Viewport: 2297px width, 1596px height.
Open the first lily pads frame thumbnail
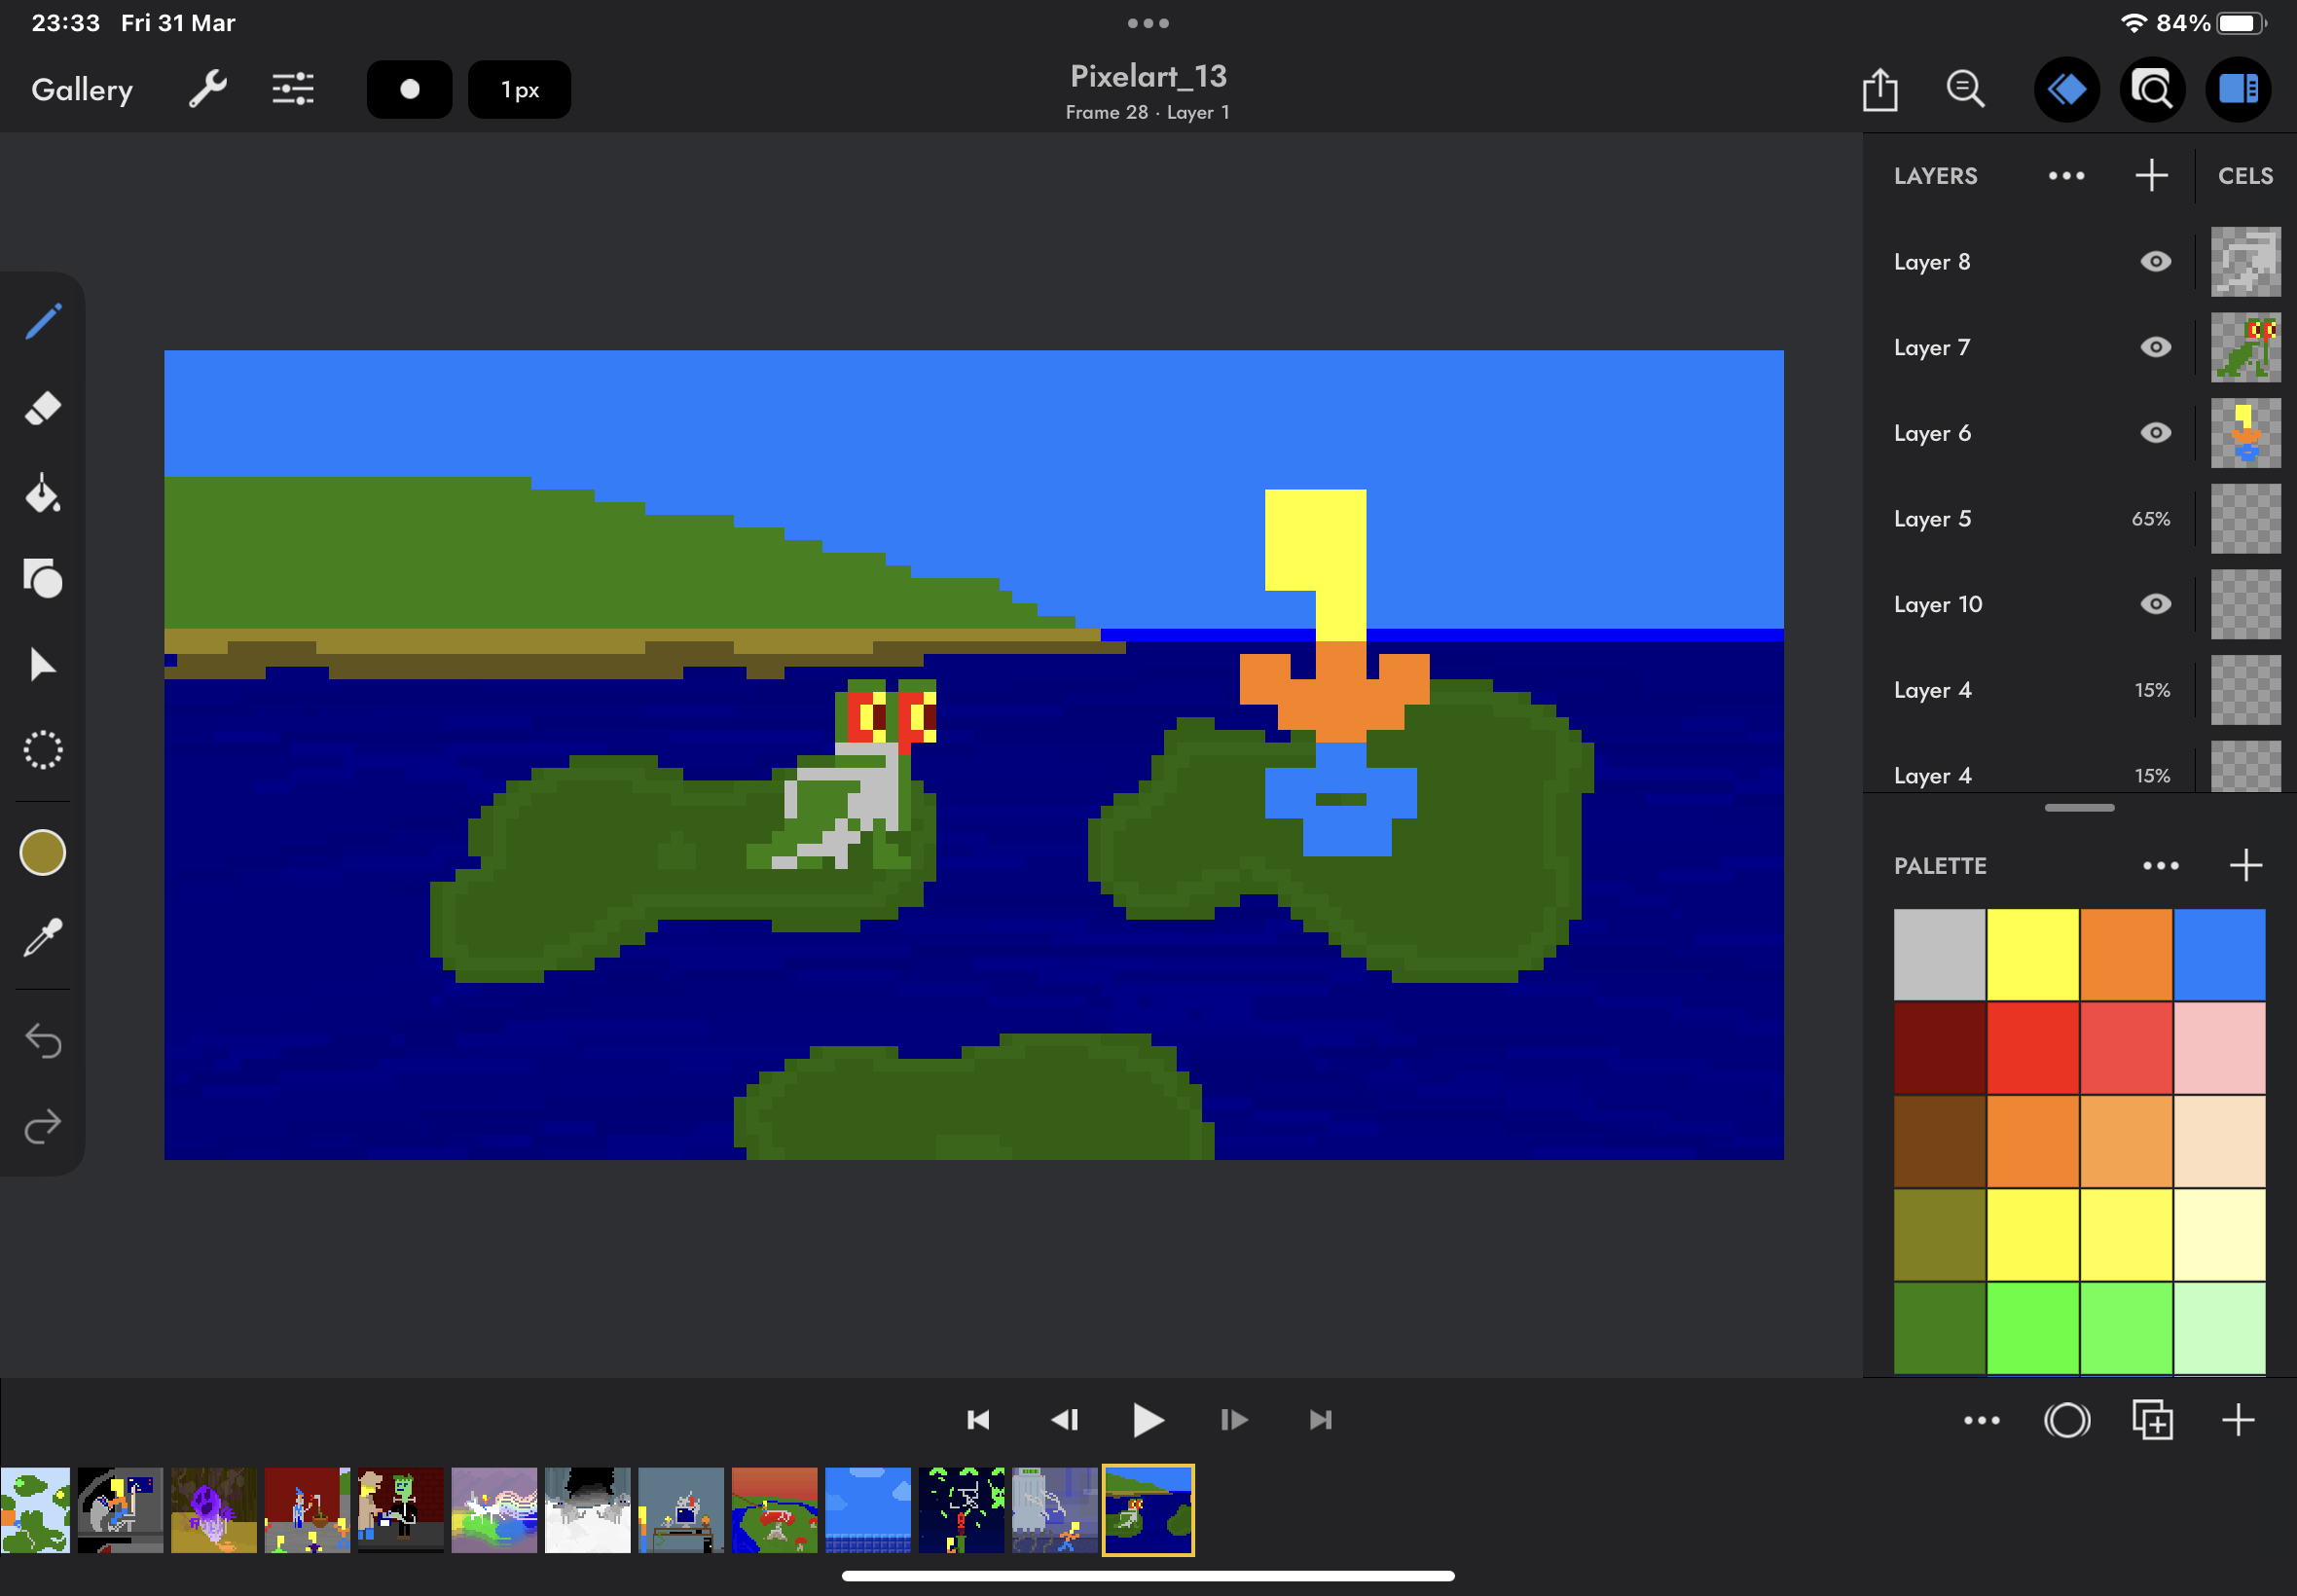tap(35, 1510)
